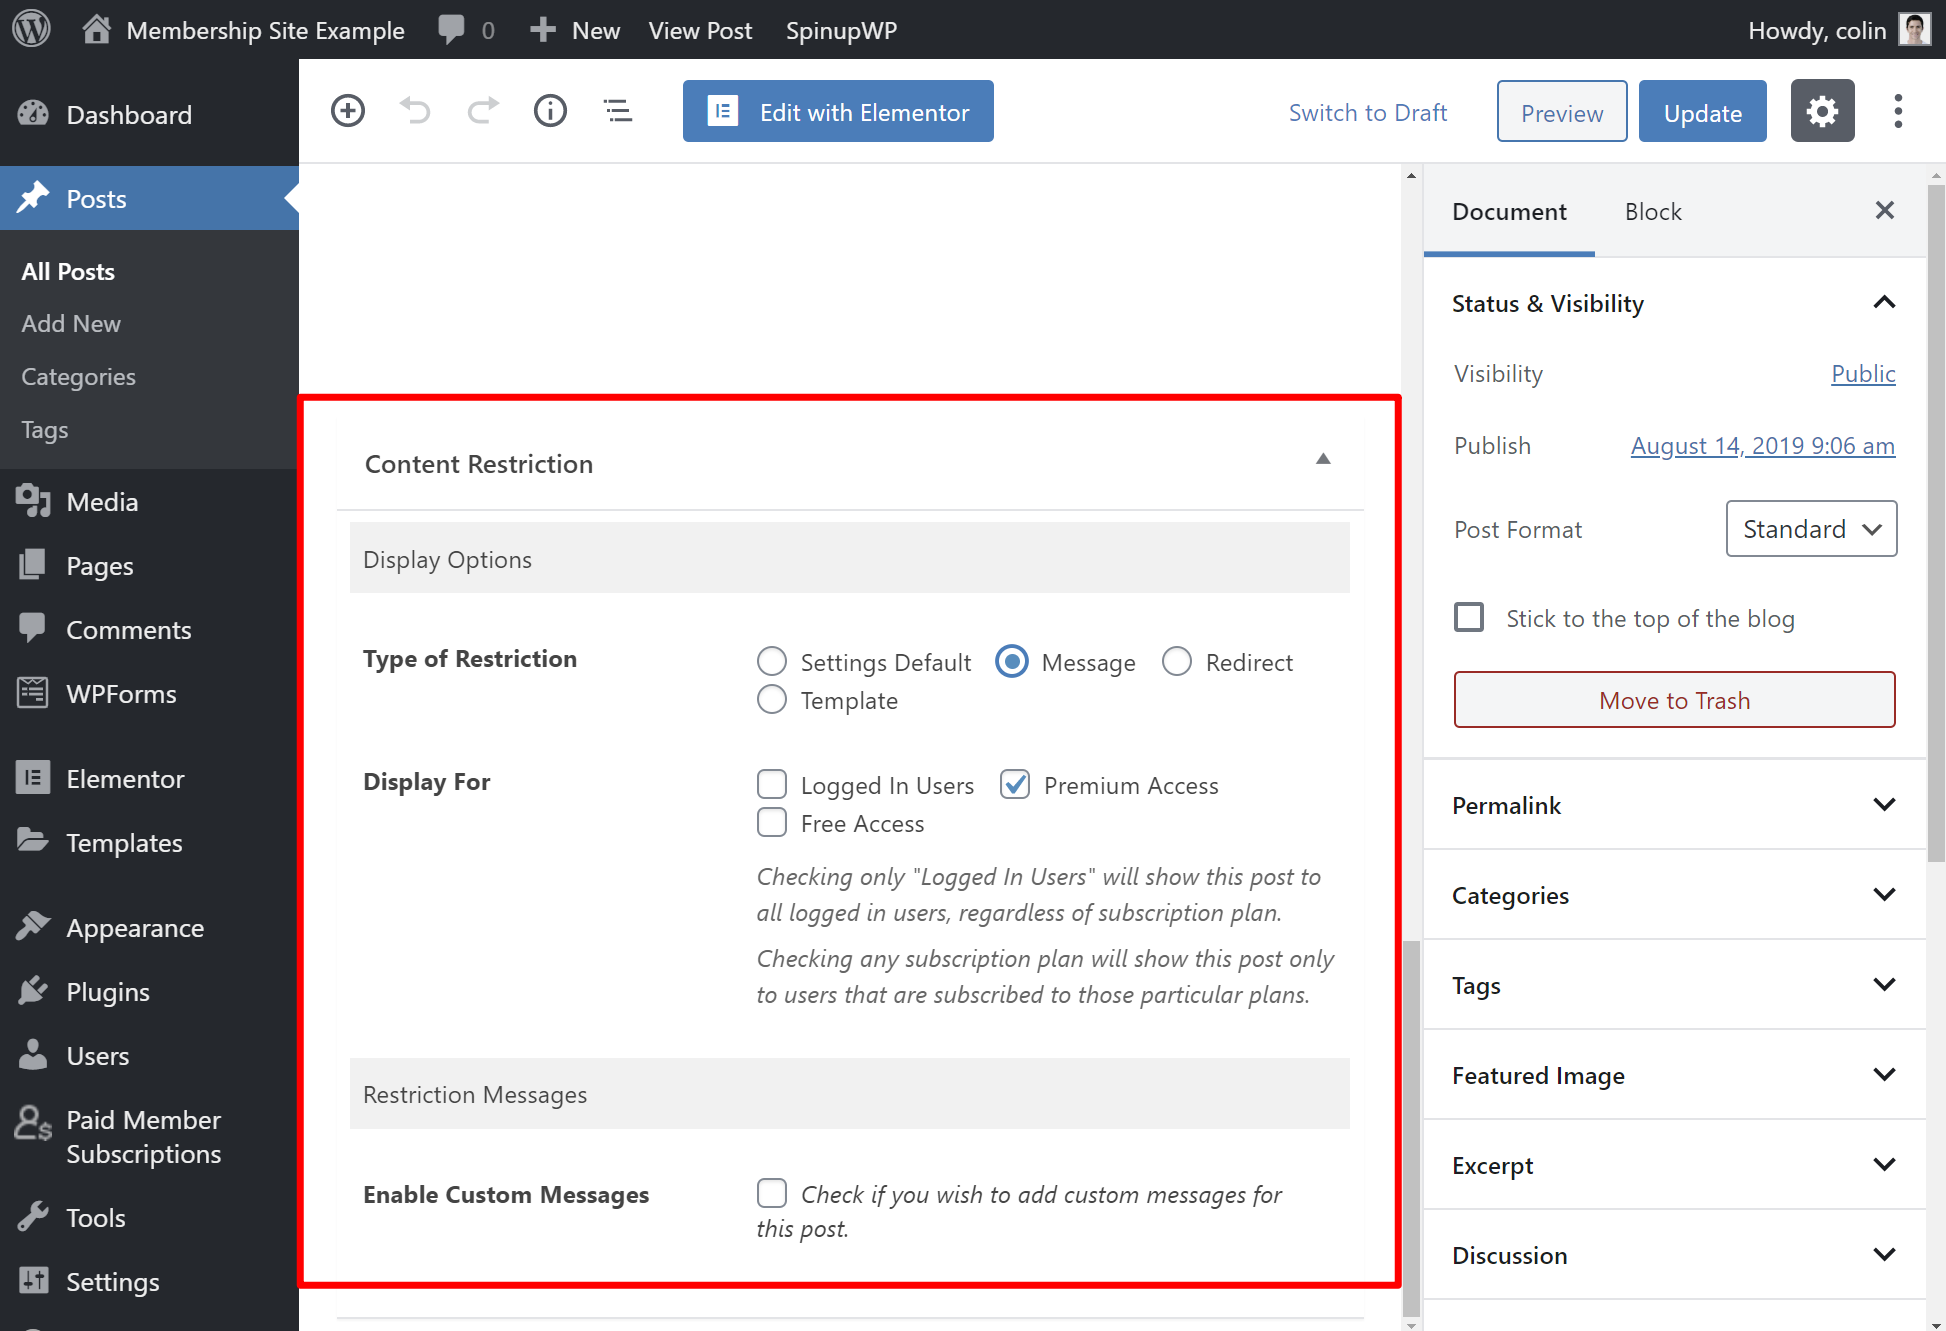
Task: Click the Media icon in sidebar
Action: click(x=33, y=501)
